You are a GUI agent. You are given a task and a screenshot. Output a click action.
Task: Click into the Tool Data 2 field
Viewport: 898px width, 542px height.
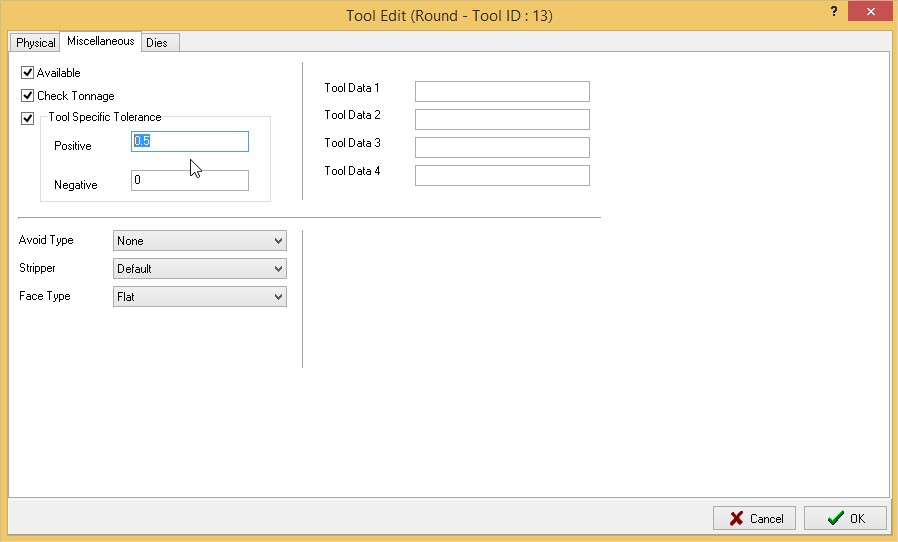[x=502, y=120]
